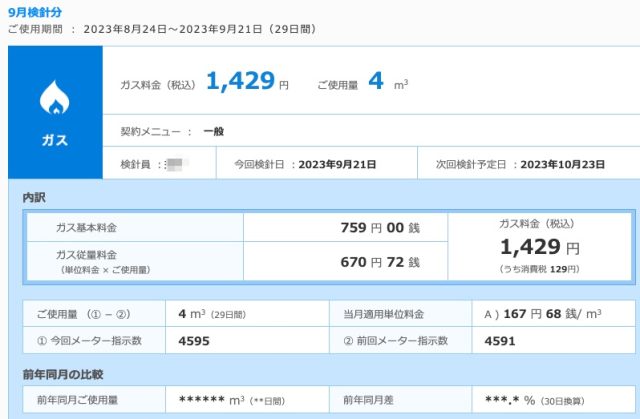The width and height of the screenshot is (640, 419).
Task: Select the 今回検針日 2023年9月21日 date
Action: 338,163
